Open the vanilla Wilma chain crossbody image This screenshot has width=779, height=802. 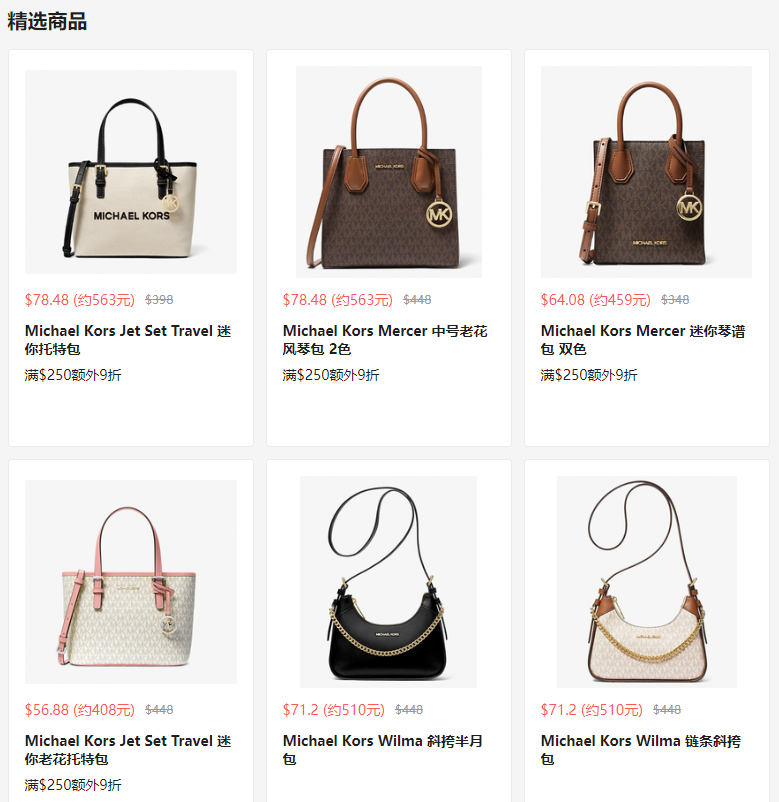coord(647,582)
